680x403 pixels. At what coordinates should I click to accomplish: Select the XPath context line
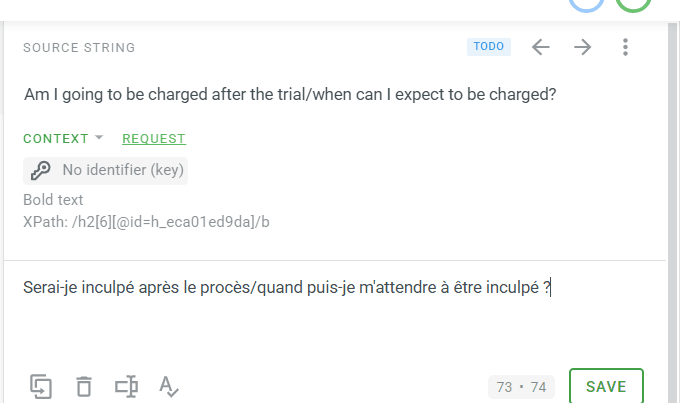point(146,222)
